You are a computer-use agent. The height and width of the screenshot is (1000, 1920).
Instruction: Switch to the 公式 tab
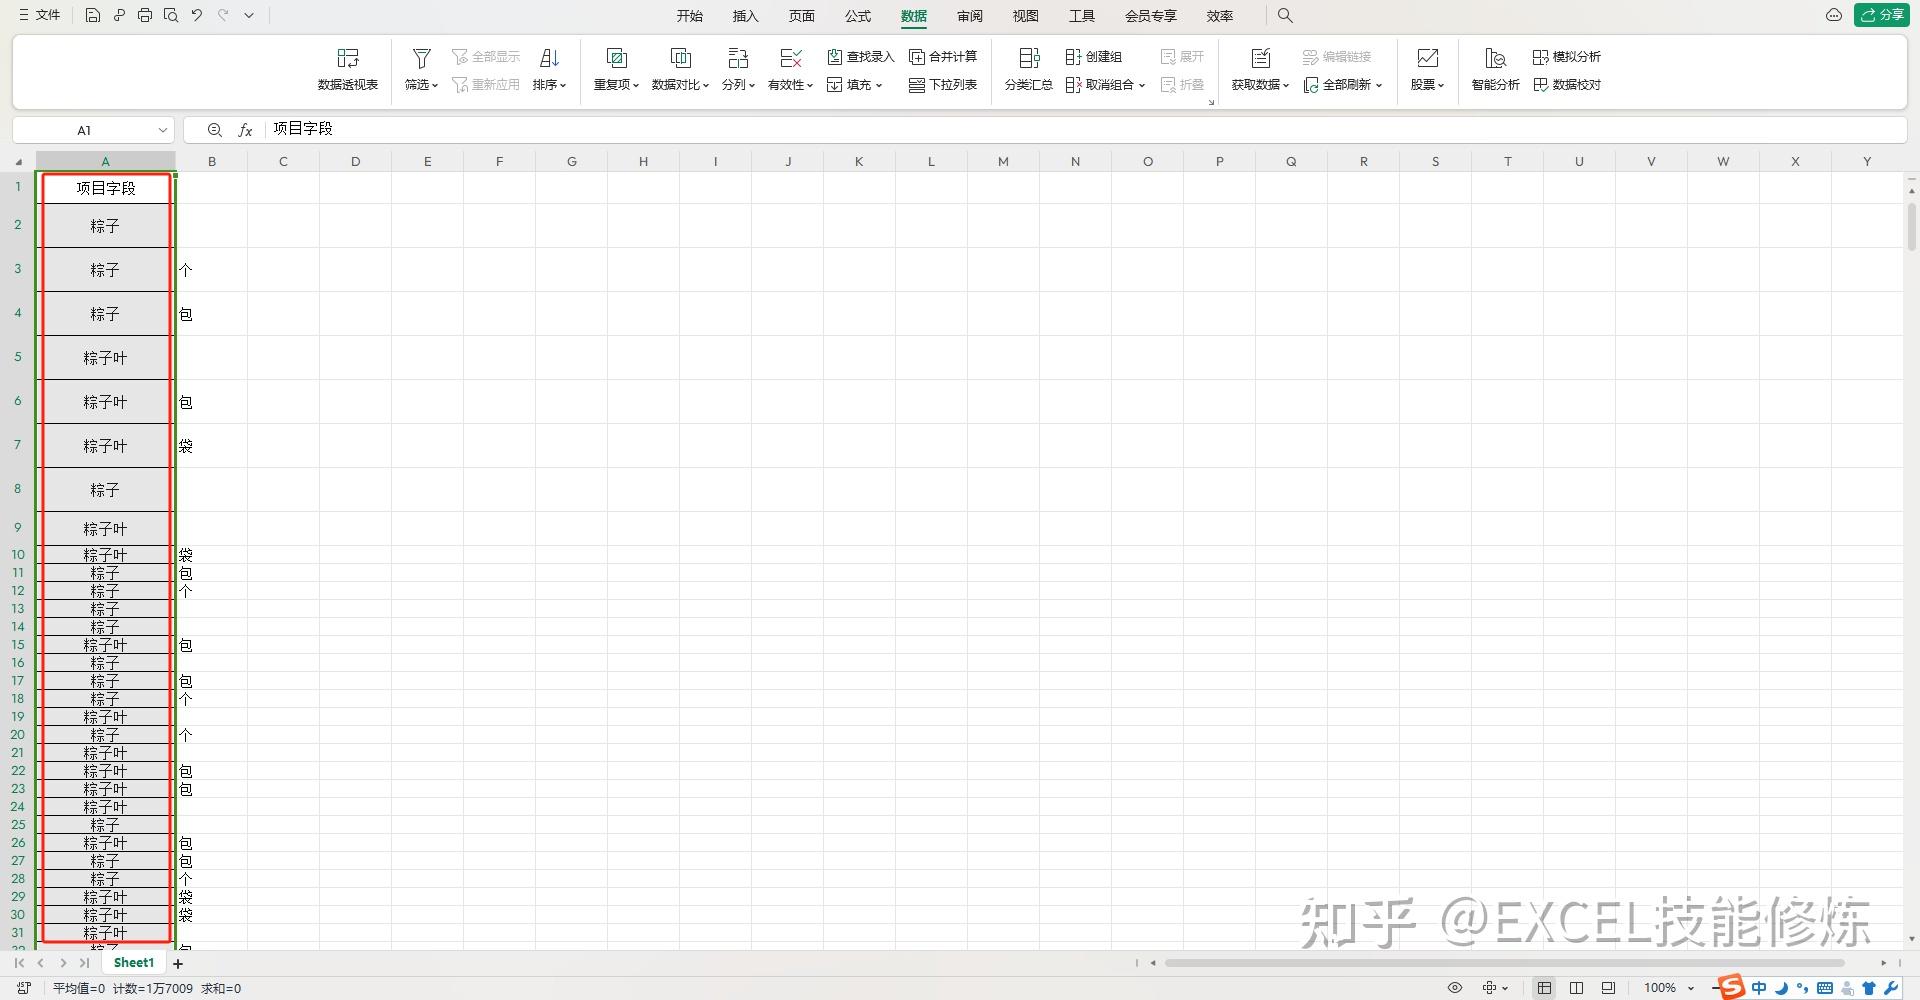[857, 16]
